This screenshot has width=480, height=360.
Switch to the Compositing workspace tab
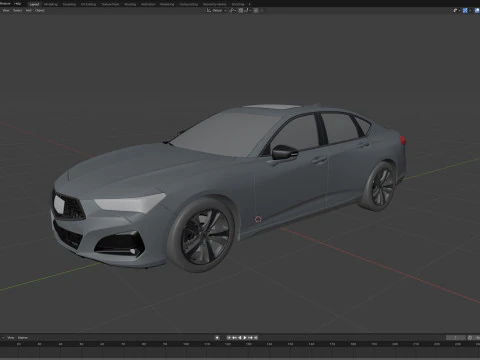(x=189, y=4)
